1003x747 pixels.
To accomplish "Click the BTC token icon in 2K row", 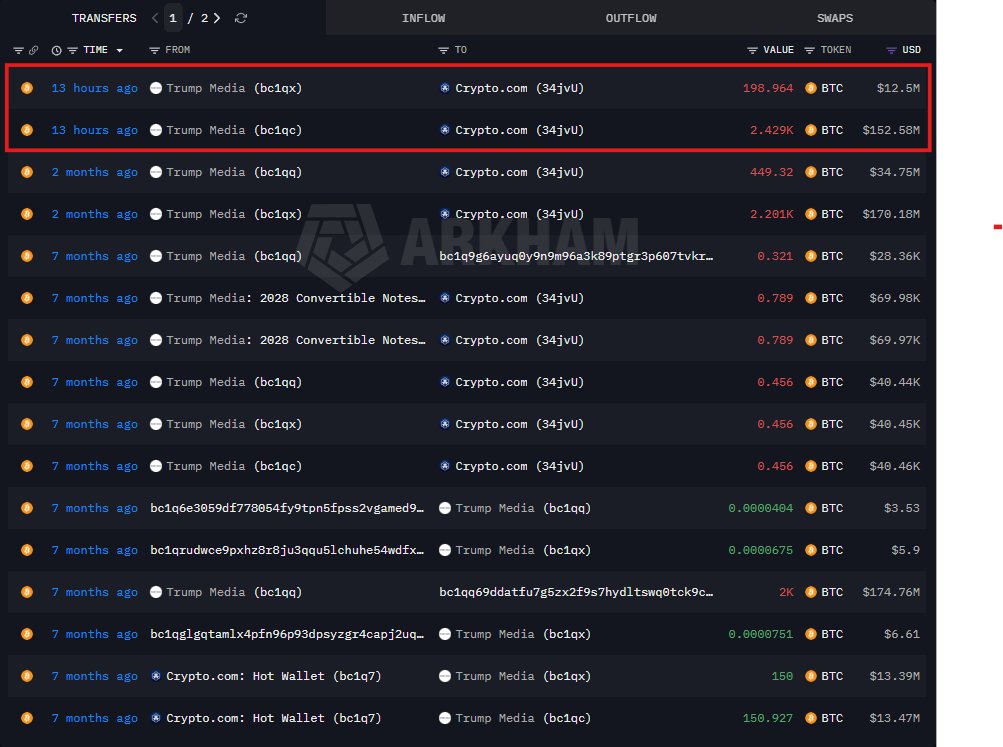I will pos(810,592).
